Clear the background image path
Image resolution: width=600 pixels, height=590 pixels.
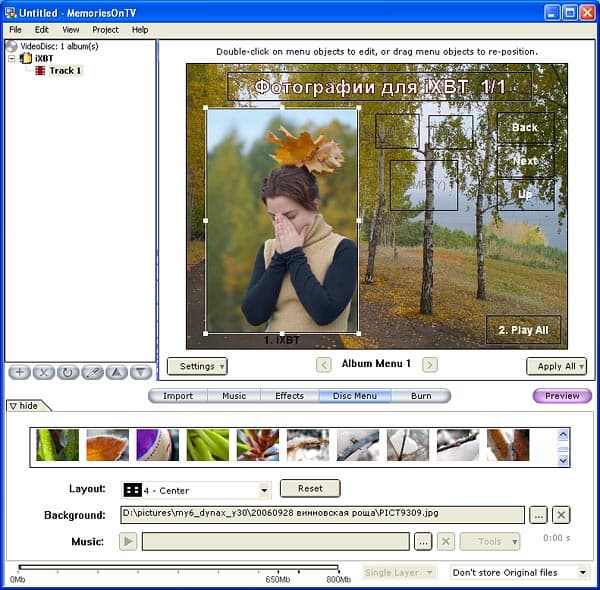[561, 515]
